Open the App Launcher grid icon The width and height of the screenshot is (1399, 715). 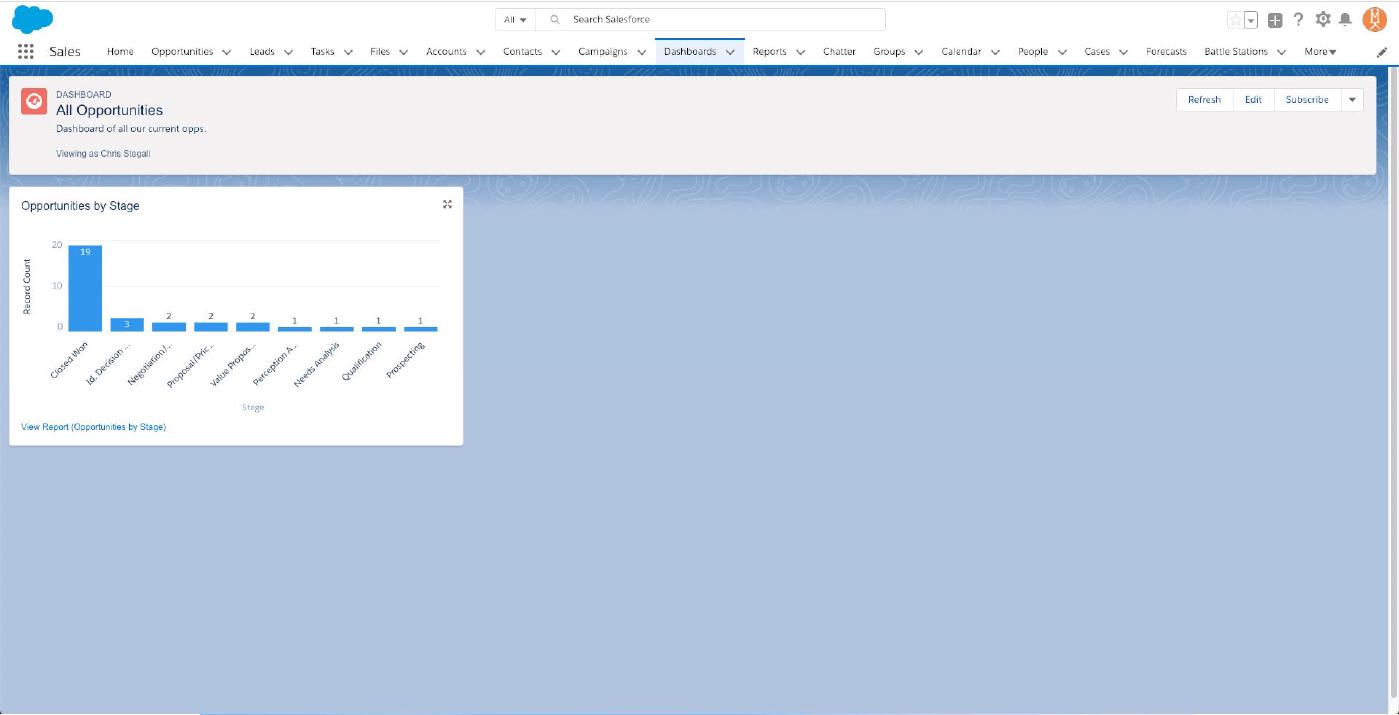26,52
